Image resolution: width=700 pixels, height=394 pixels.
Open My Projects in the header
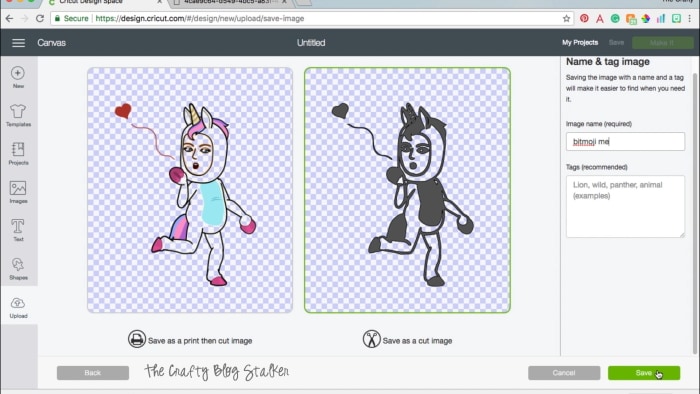[x=580, y=42]
